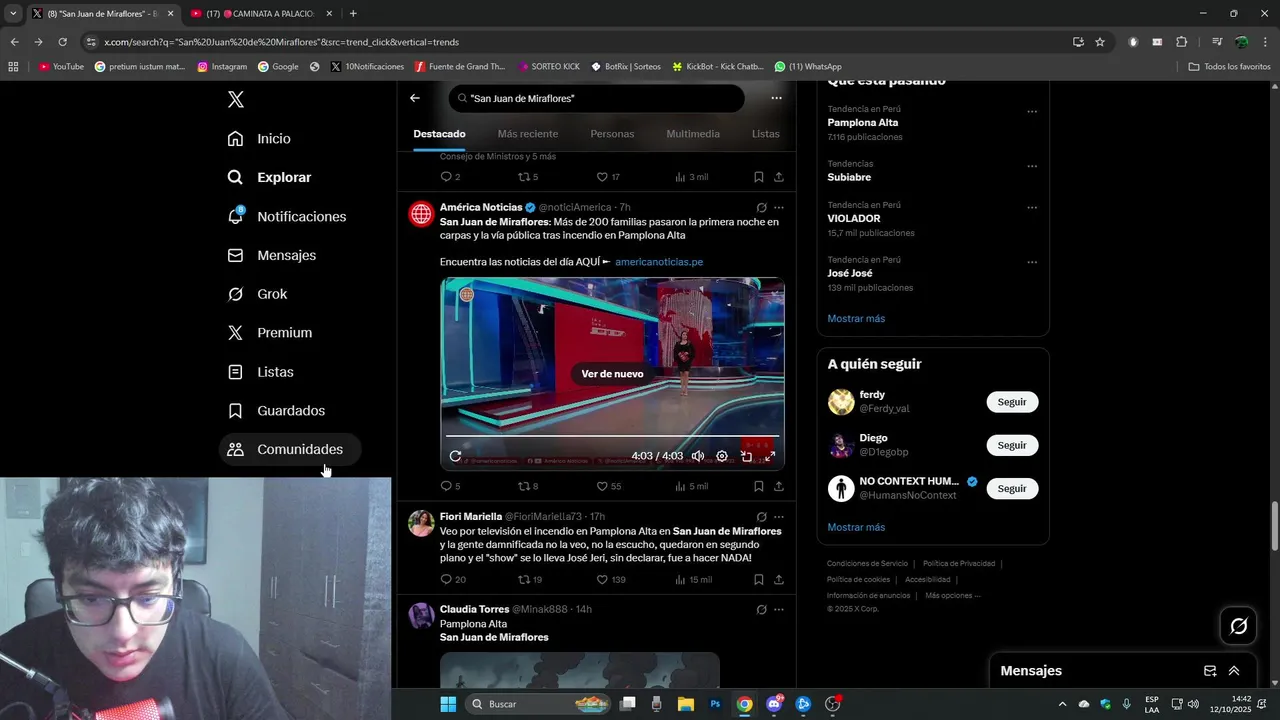This screenshot has width=1280, height=720.
Task: Replay video with circular arrow icon
Action: [455, 456]
